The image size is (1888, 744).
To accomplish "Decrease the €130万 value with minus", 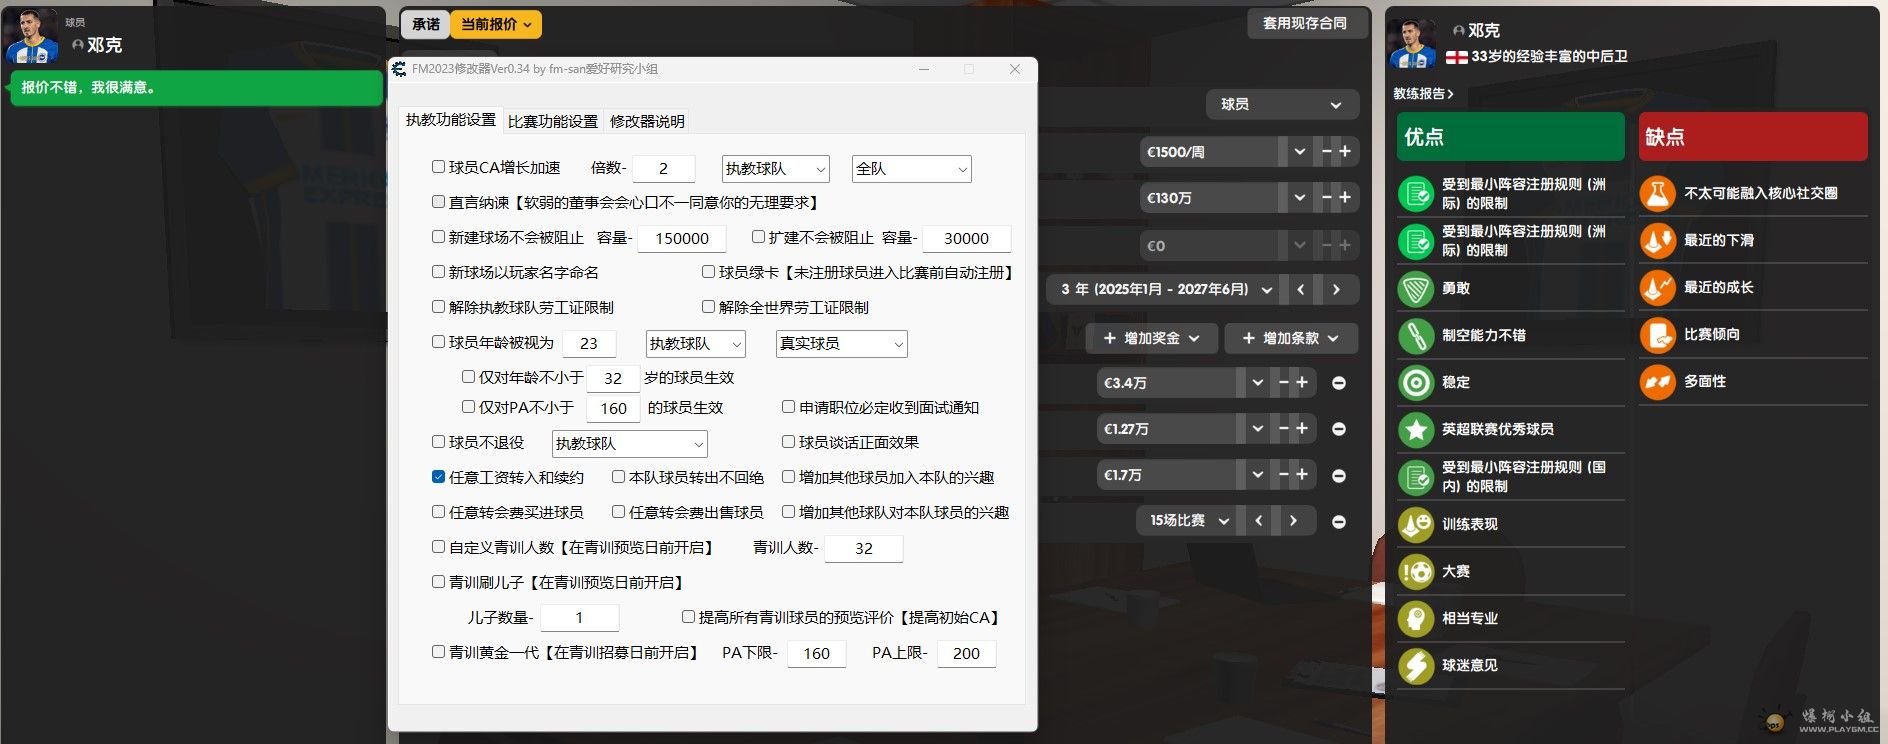I will click(x=1327, y=198).
